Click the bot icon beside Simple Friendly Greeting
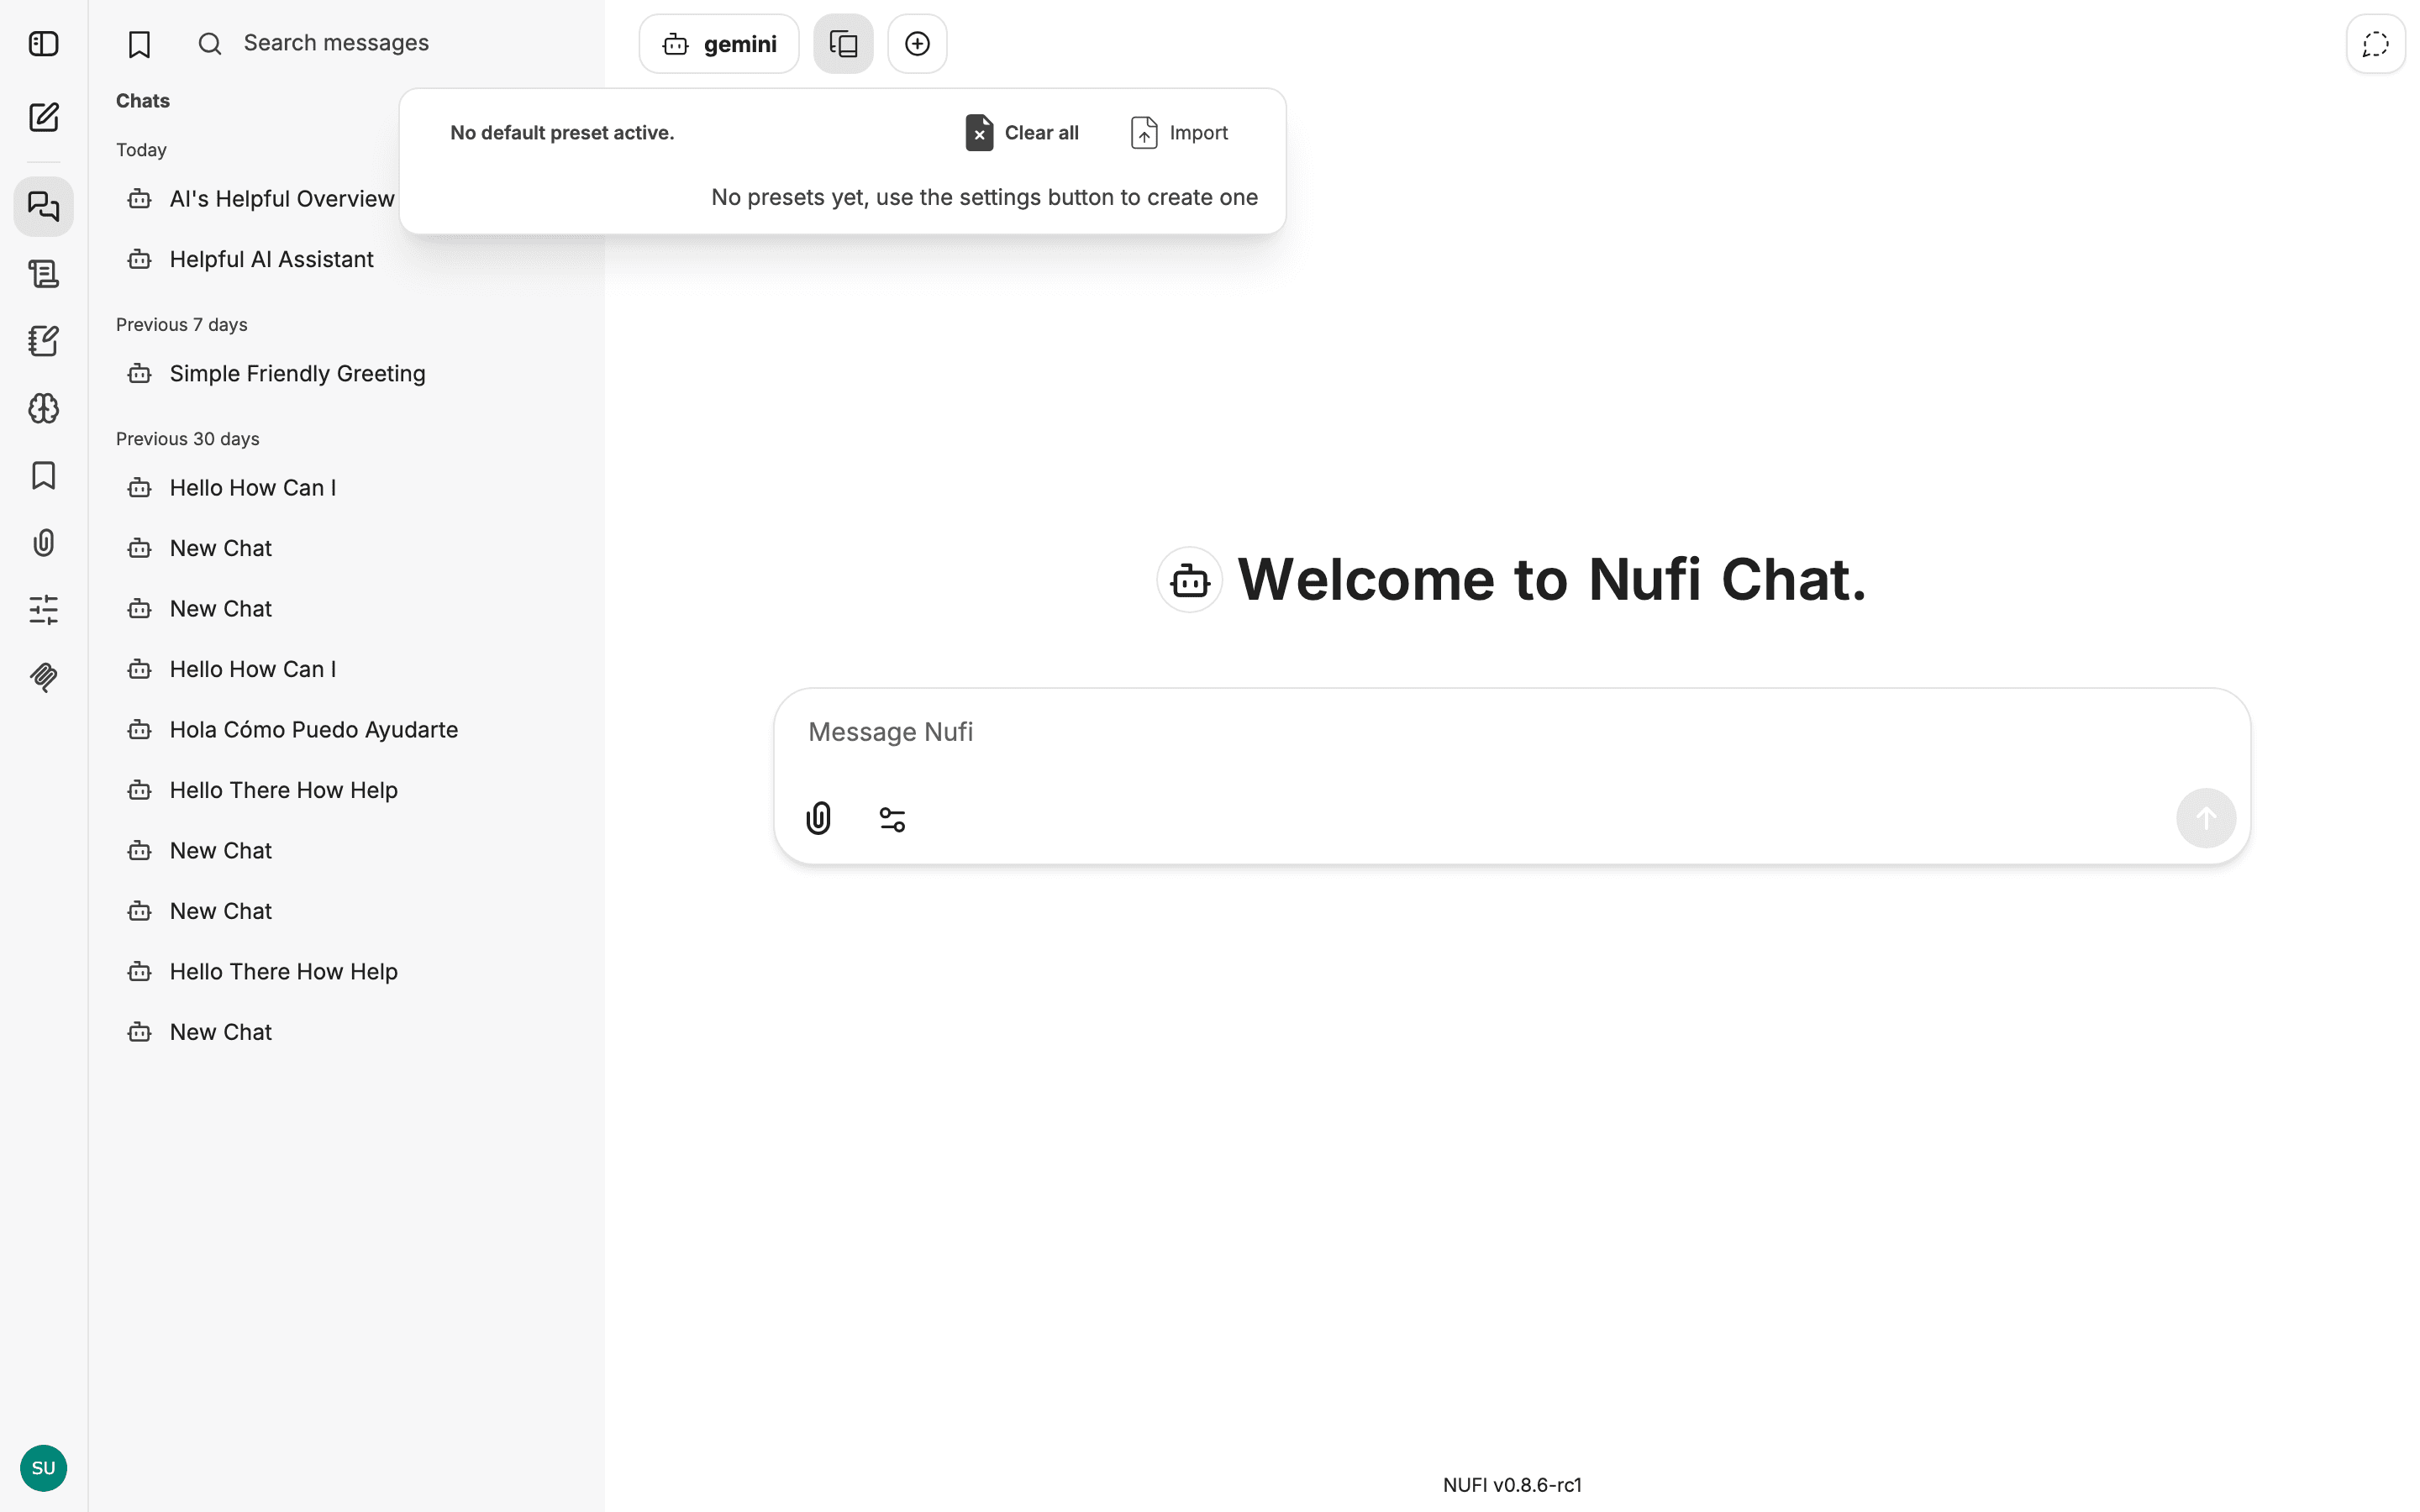The image size is (2420, 1512). [139, 374]
